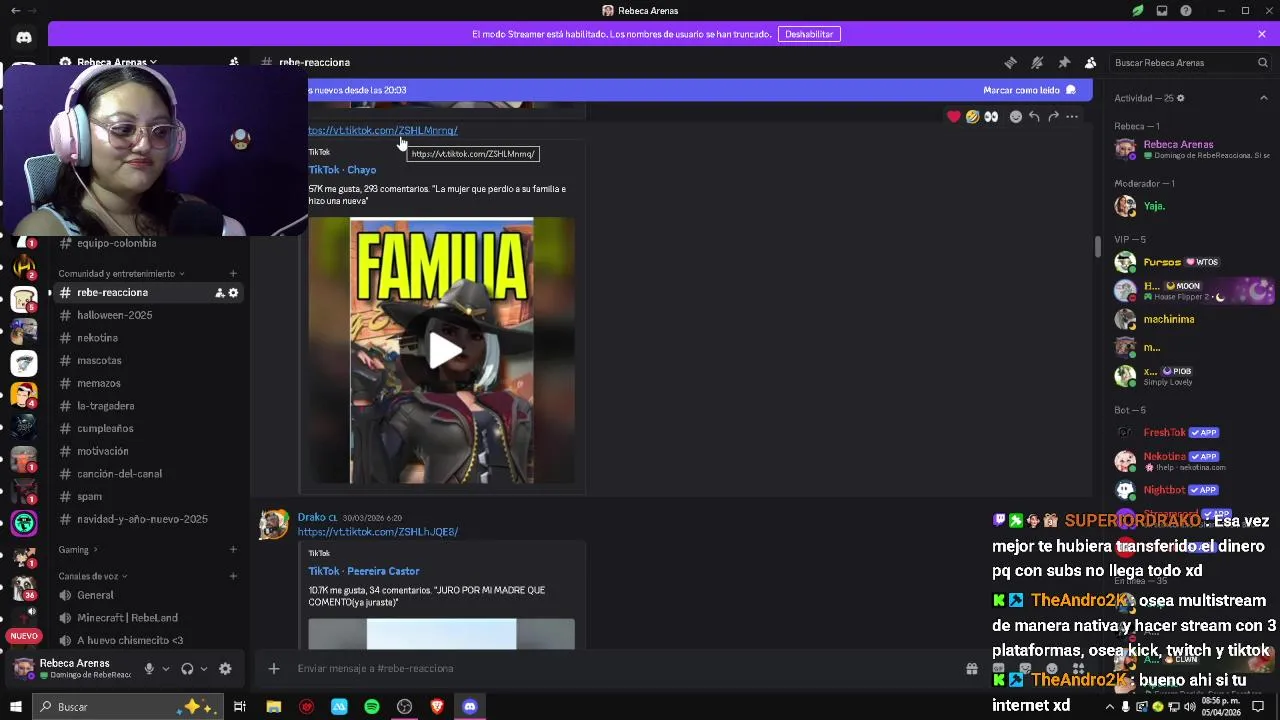Open the Discord inbox icon in title bar

1162,11
